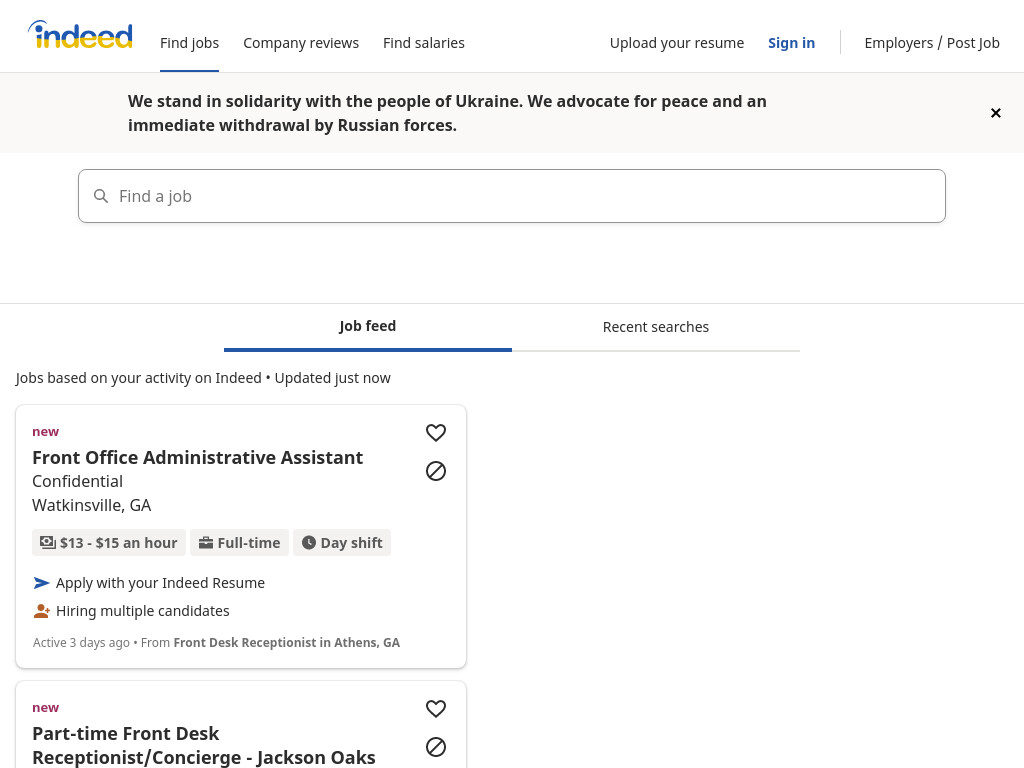
Task: Open Company reviews page
Action: click(301, 43)
